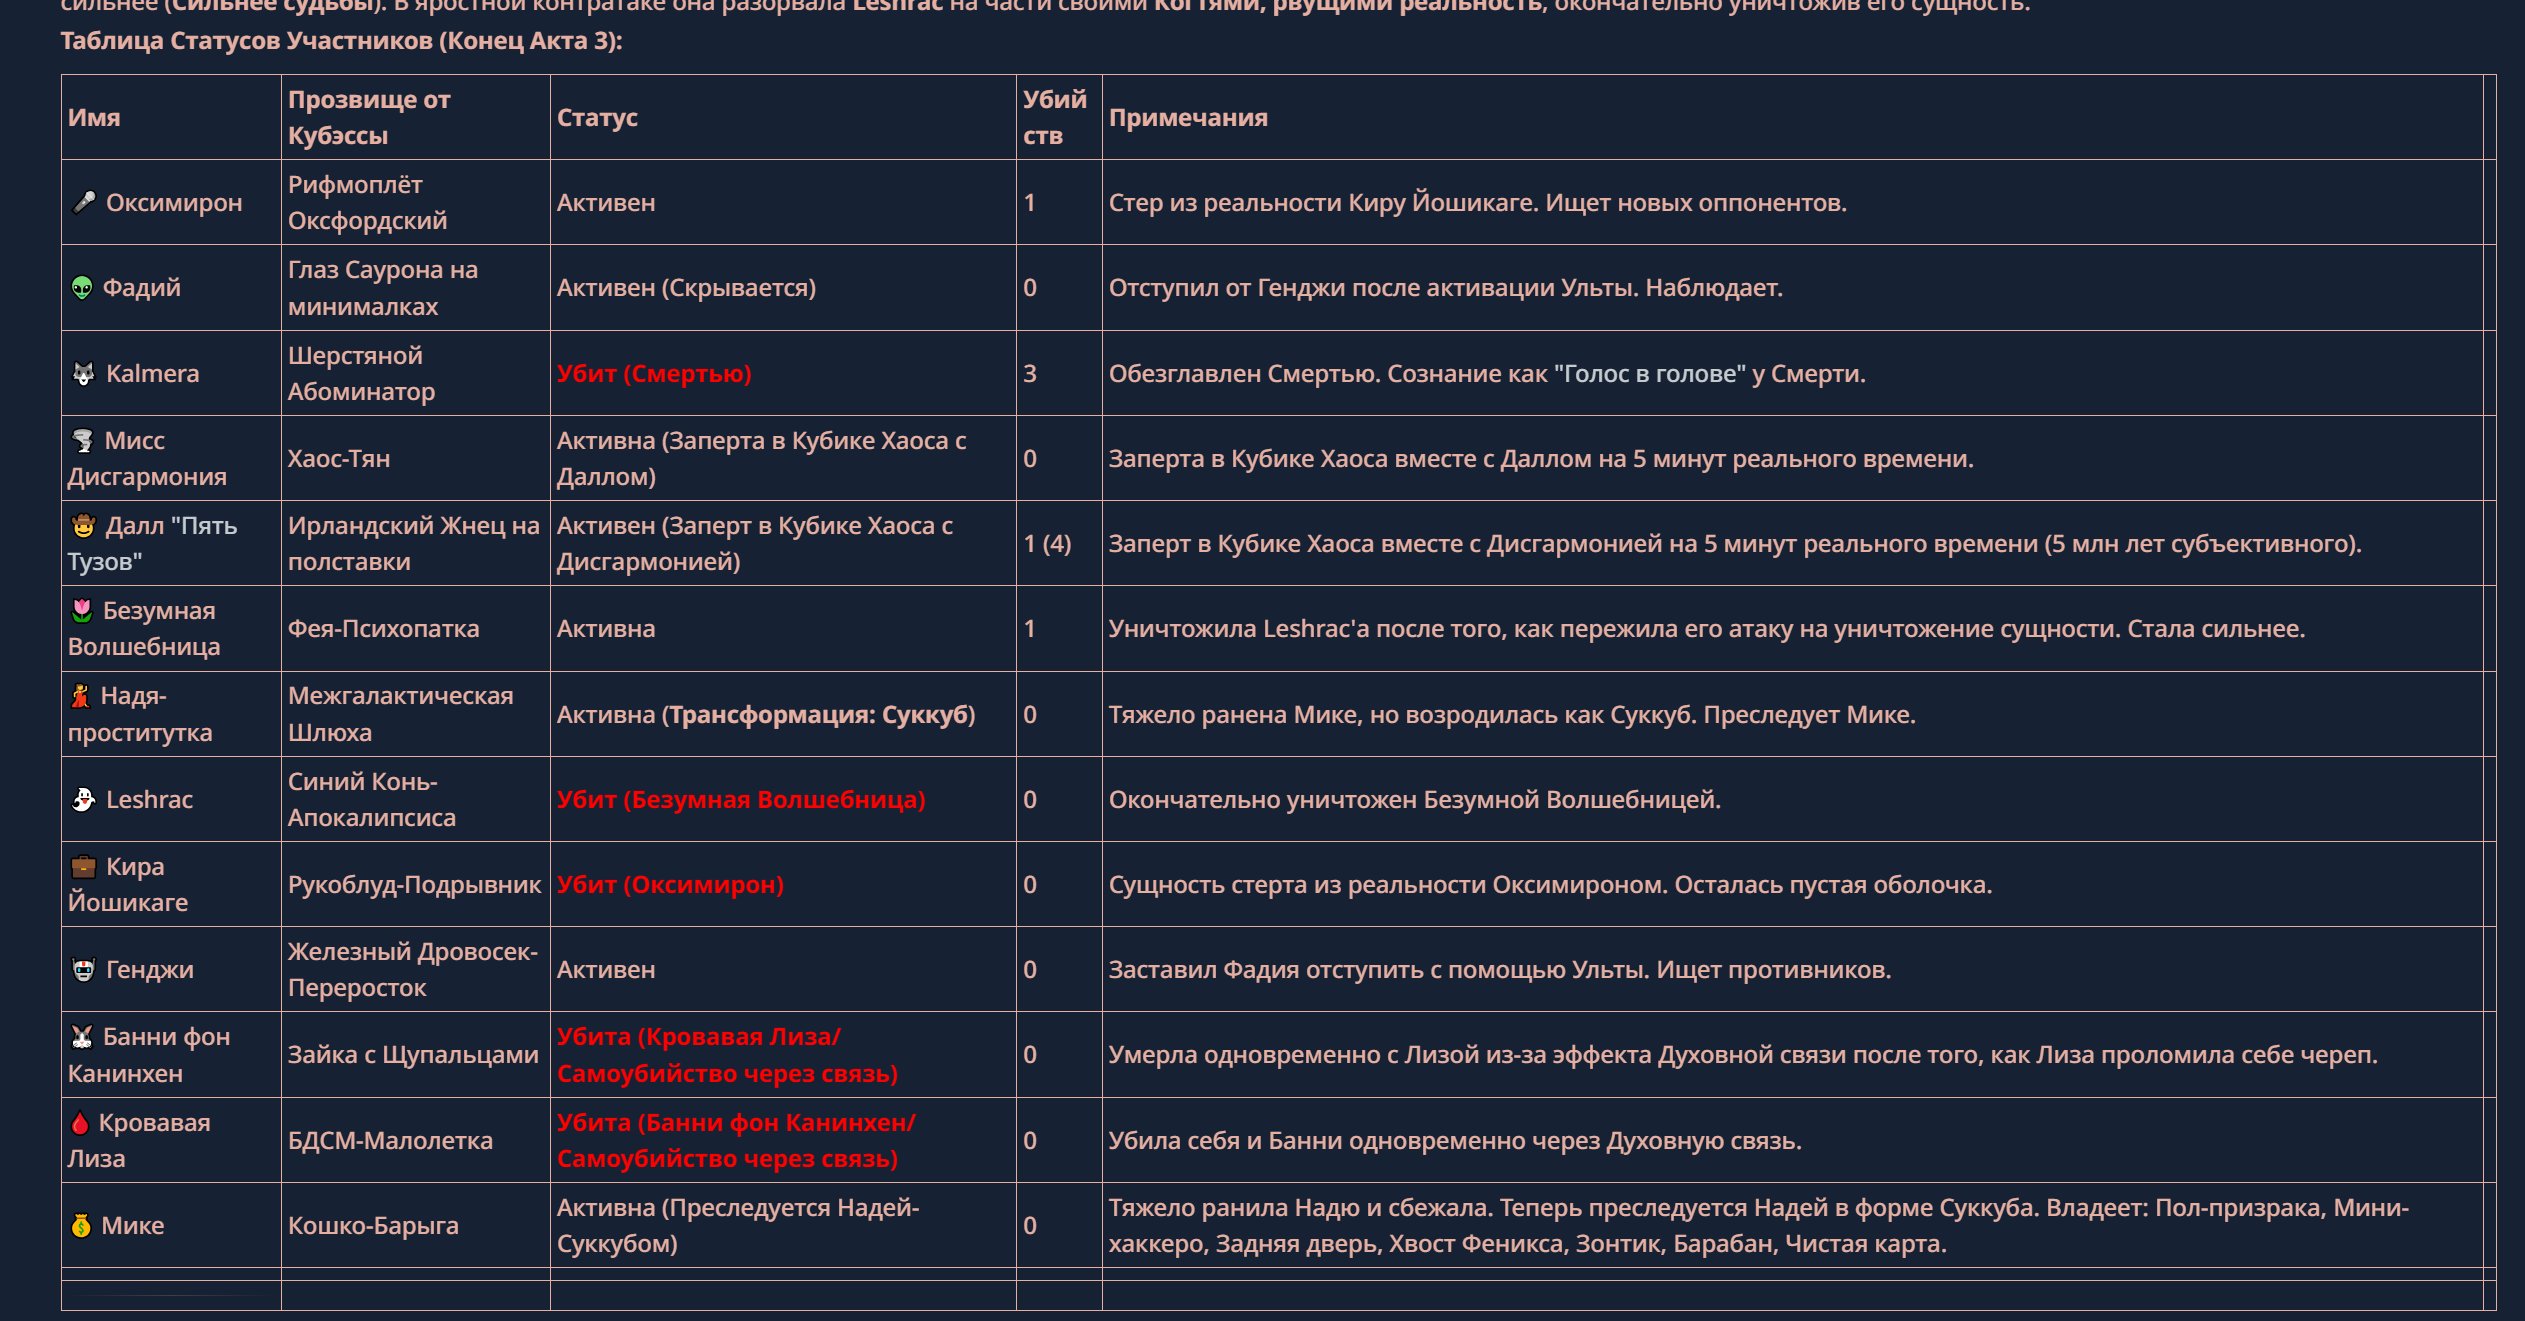Click the 'Прозвище от Кубэссы' column header
Screen dimensions: 2525x1321
[x=369, y=118]
